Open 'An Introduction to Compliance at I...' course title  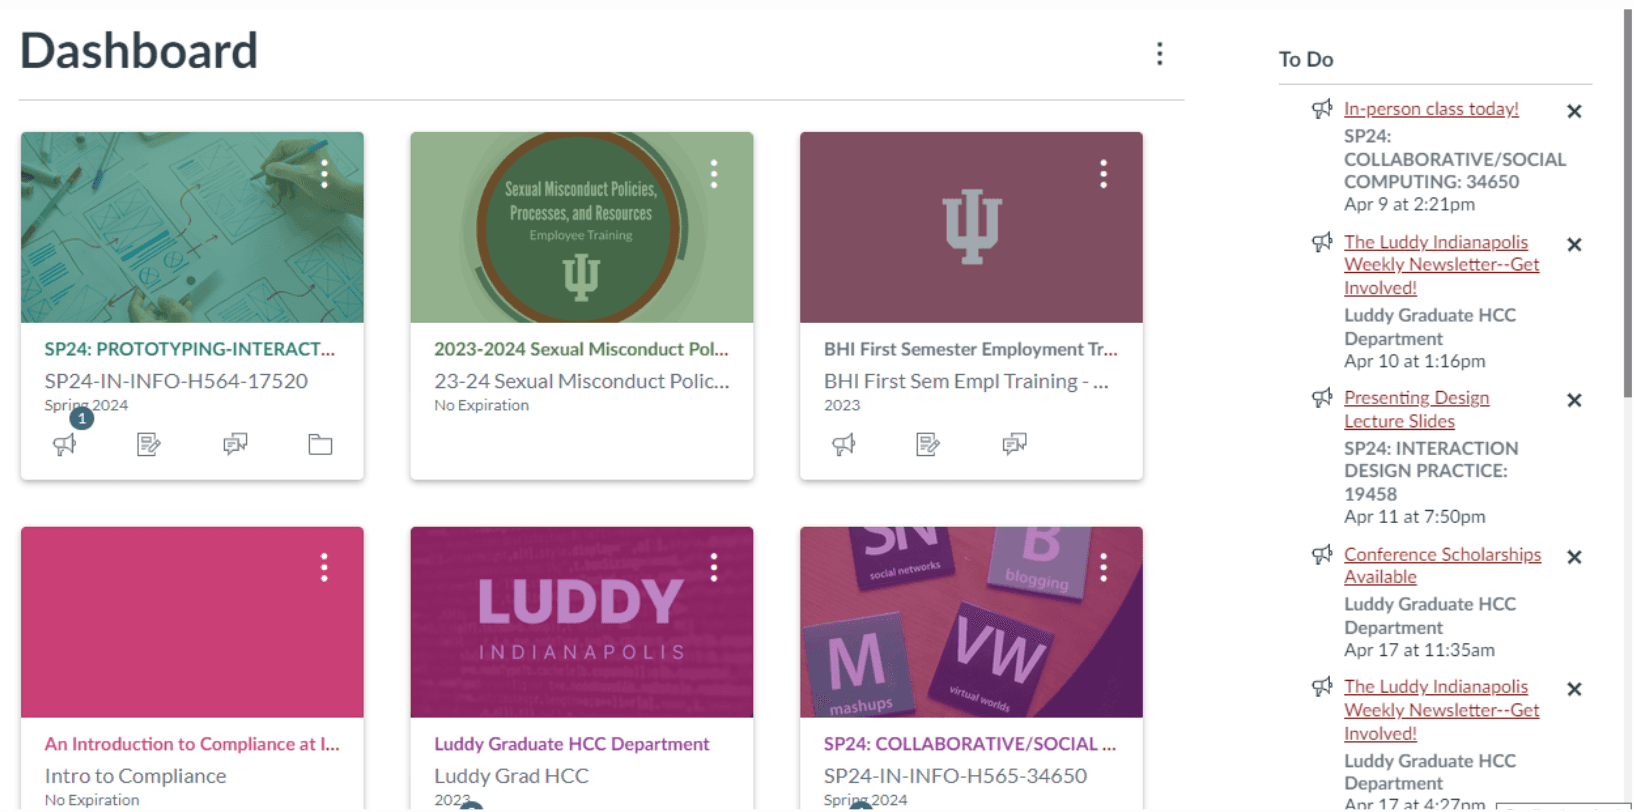pos(192,744)
